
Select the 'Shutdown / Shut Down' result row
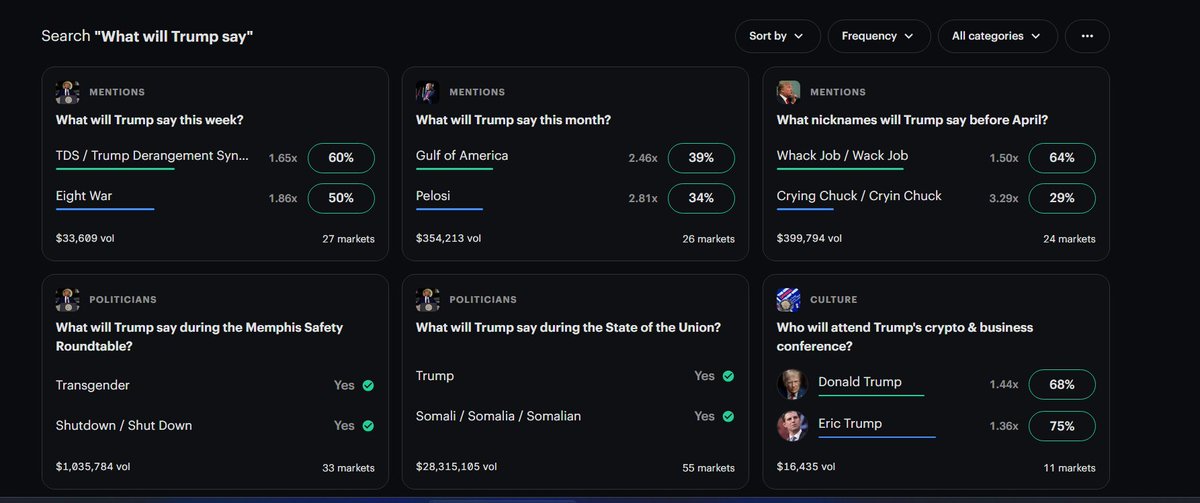(215, 425)
